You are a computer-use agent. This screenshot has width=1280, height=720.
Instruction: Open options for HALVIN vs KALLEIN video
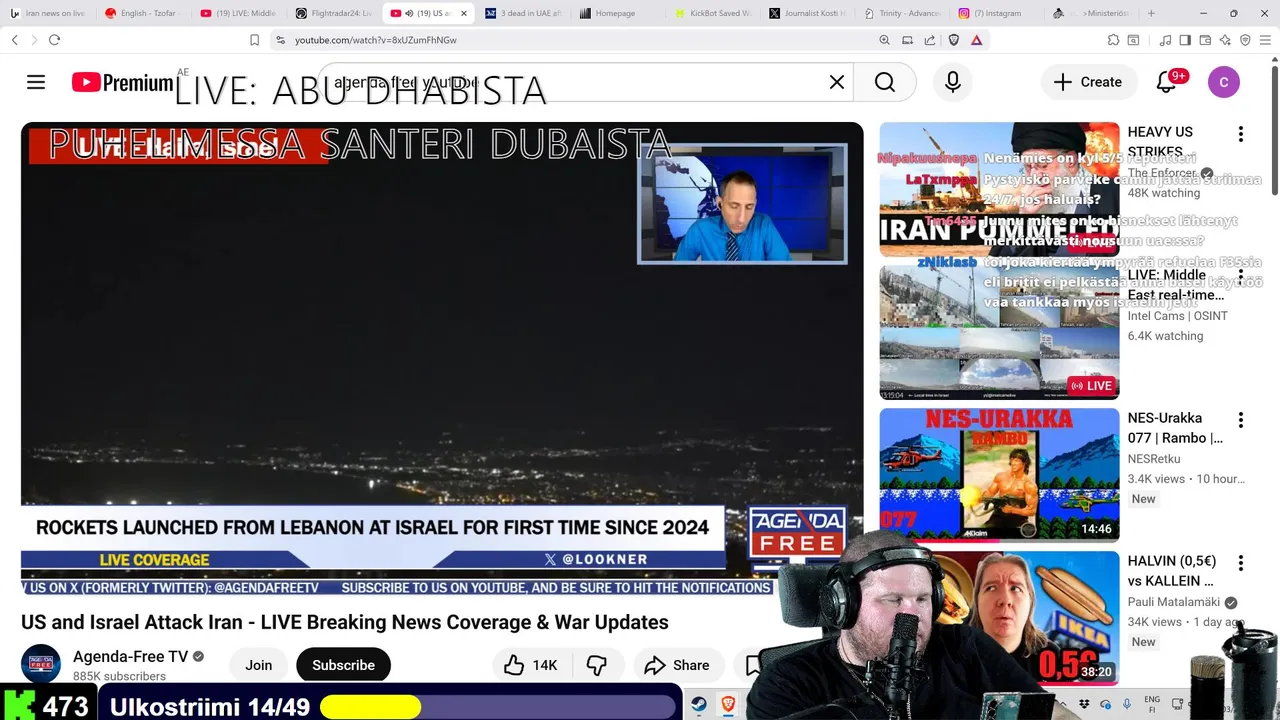tap(1240, 563)
